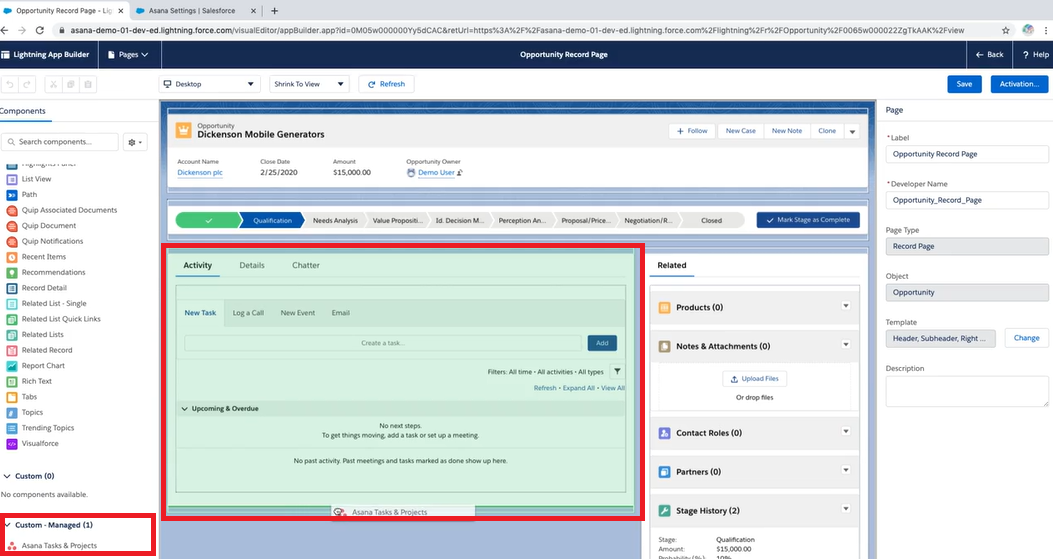Click Mark Stage as Complete
This screenshot has width=1053, height=559.
pos(808,220)
